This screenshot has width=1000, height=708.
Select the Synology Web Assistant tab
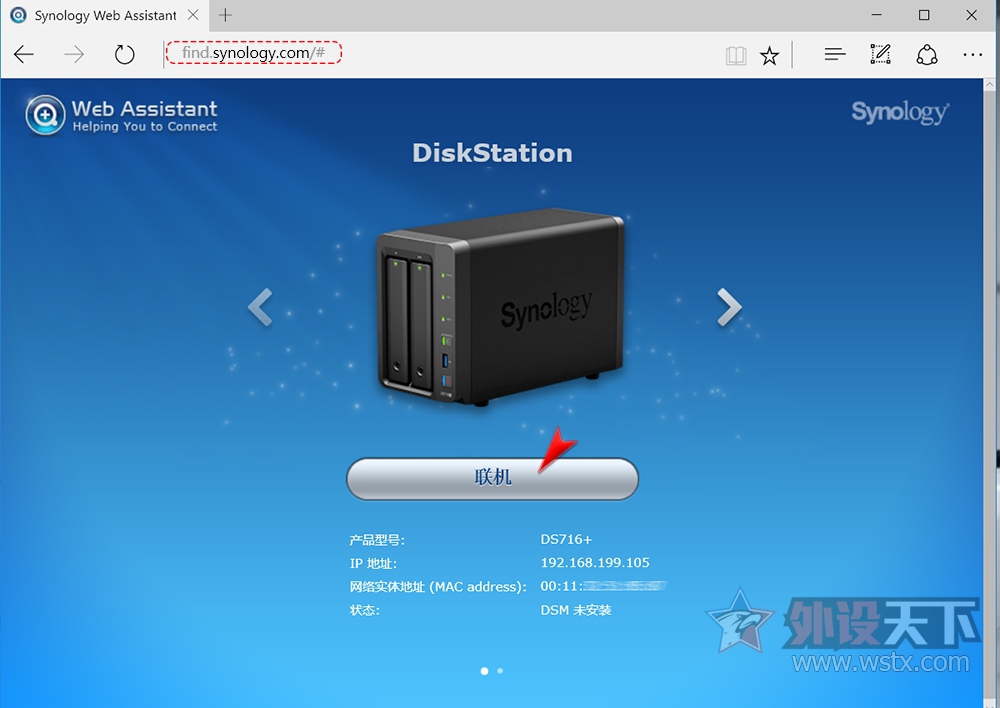105,15
